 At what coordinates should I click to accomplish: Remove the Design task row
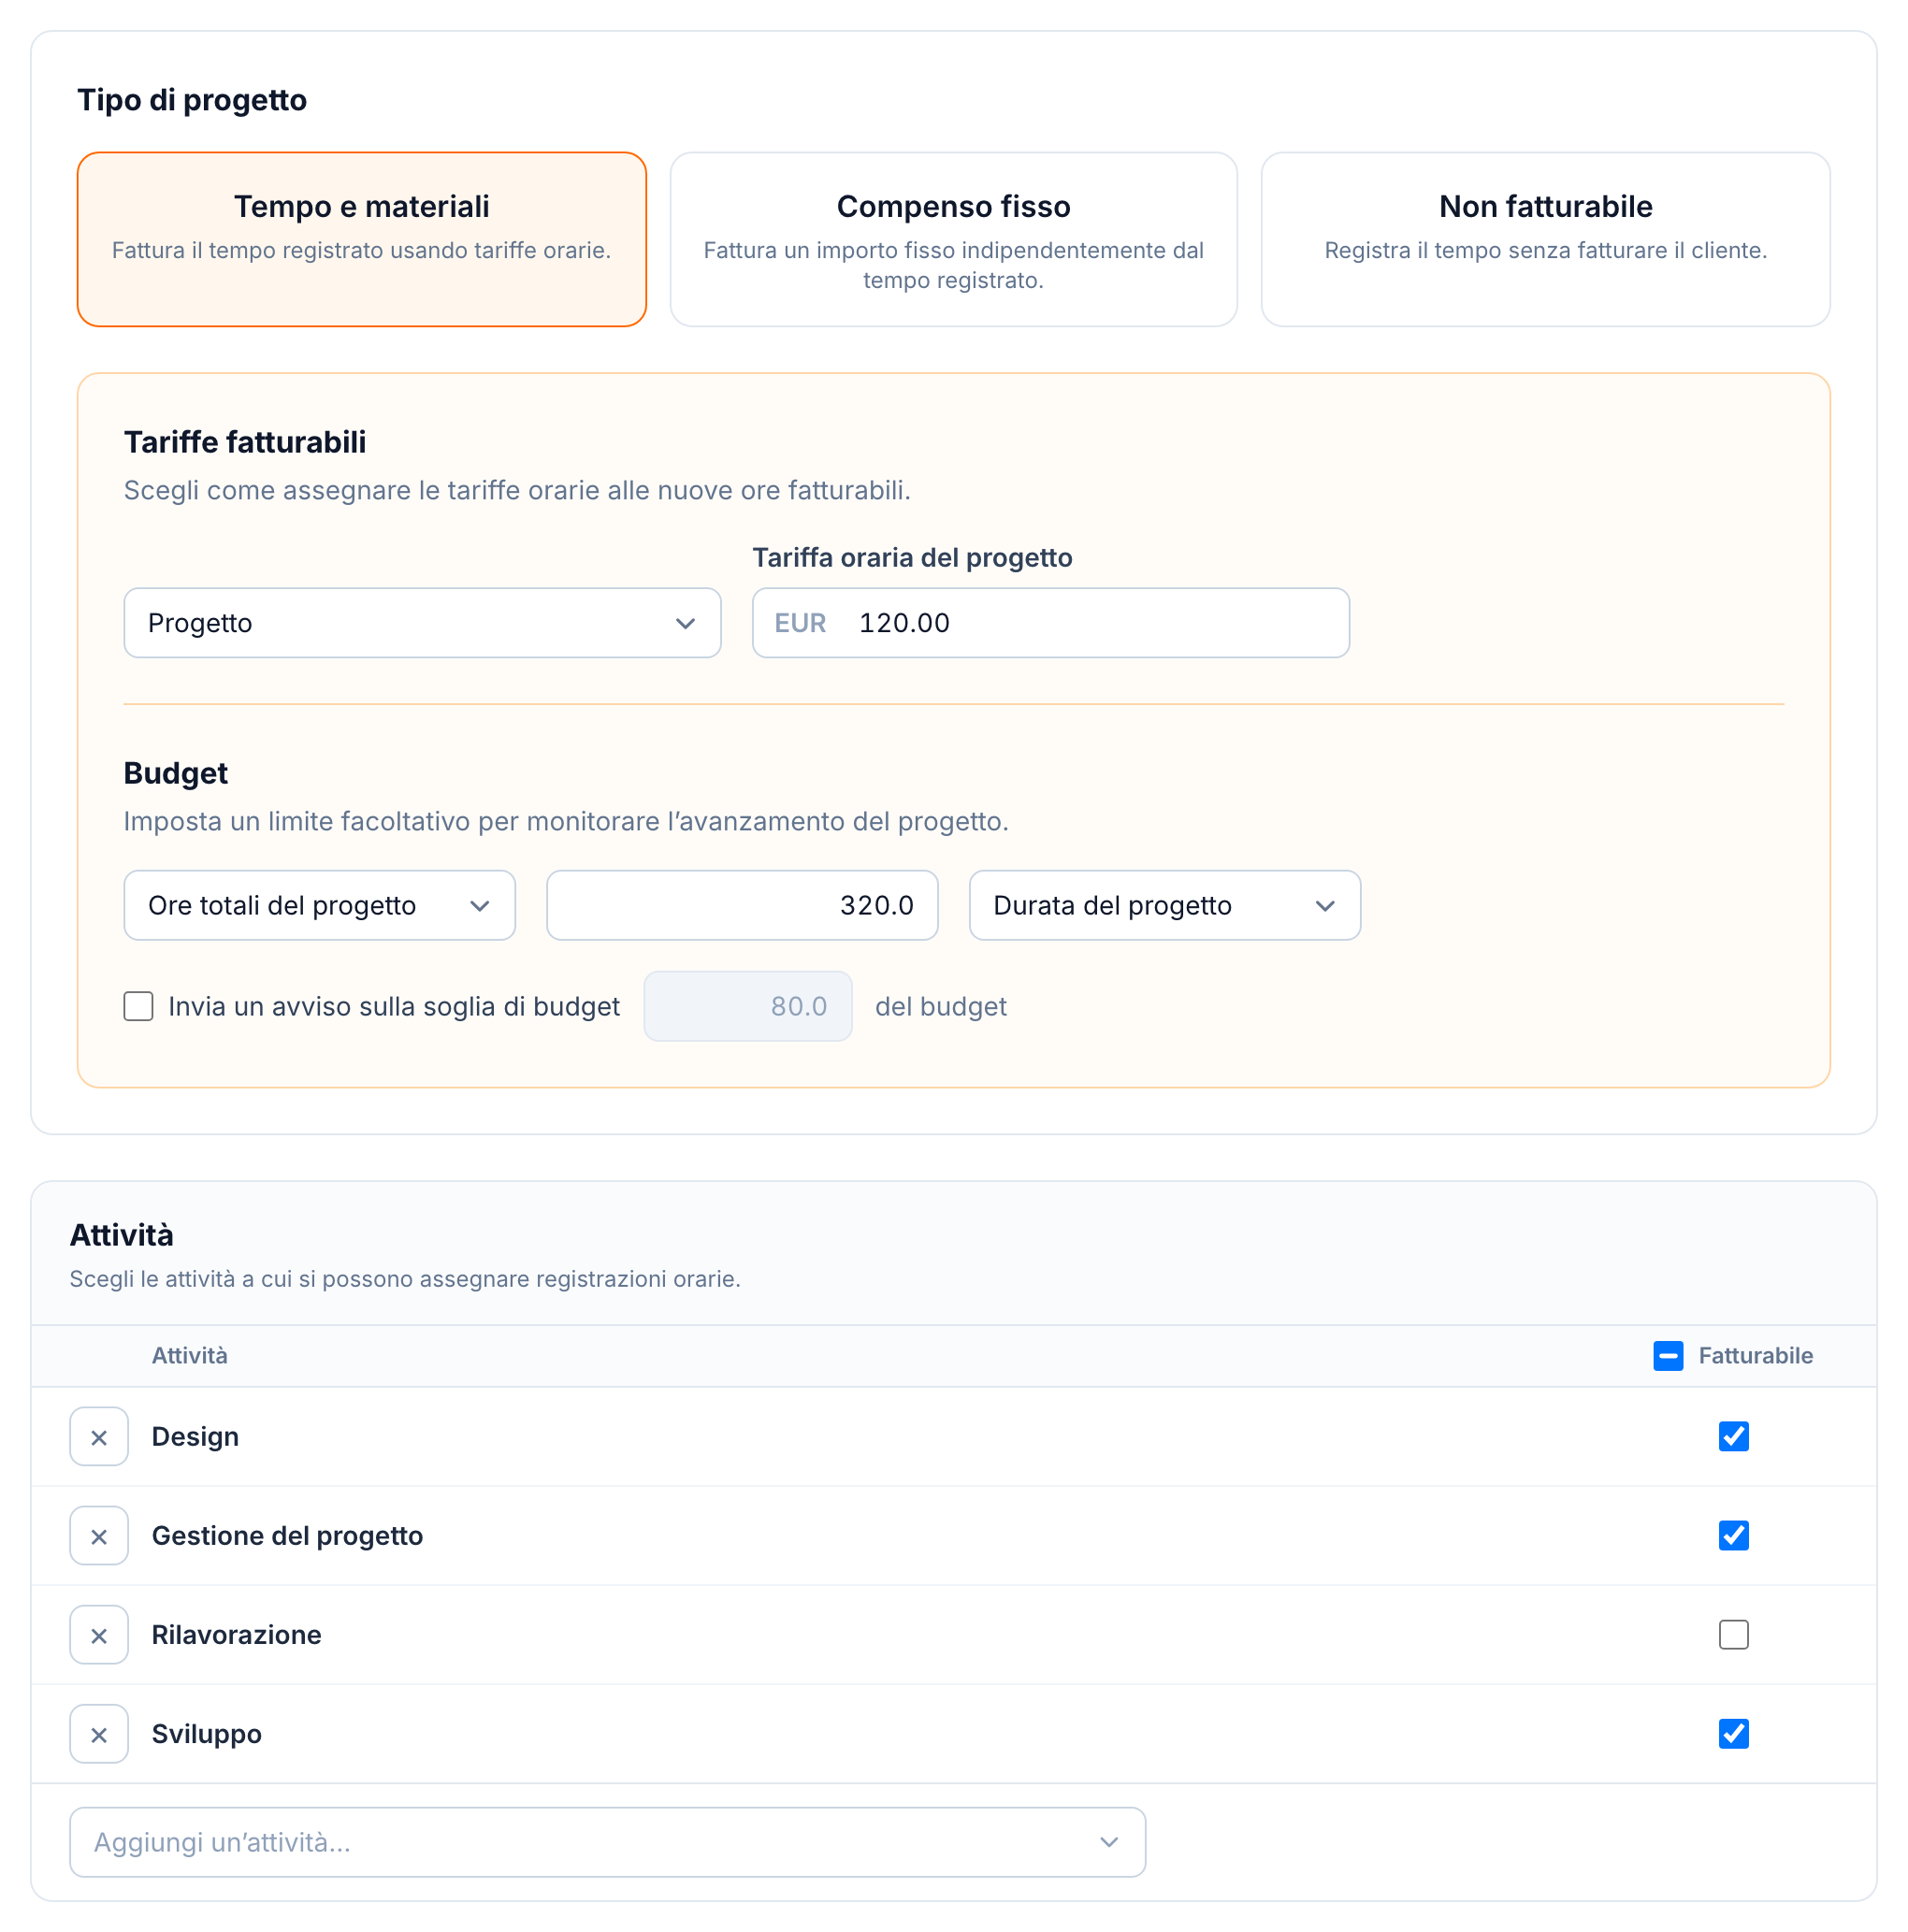point(99,1437)
